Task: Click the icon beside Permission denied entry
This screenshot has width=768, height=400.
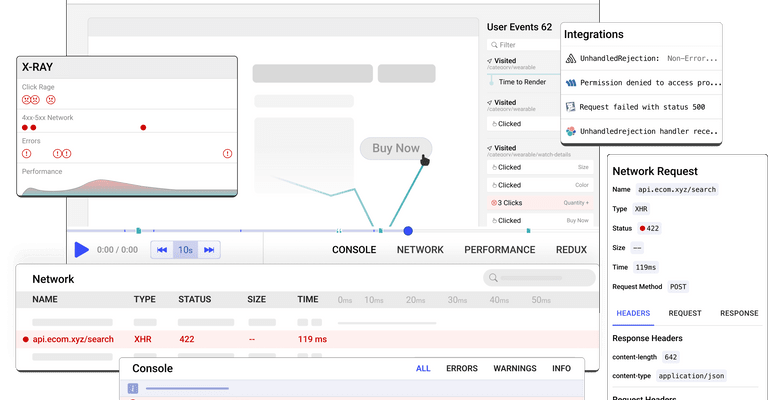Action: coord(571,83)
